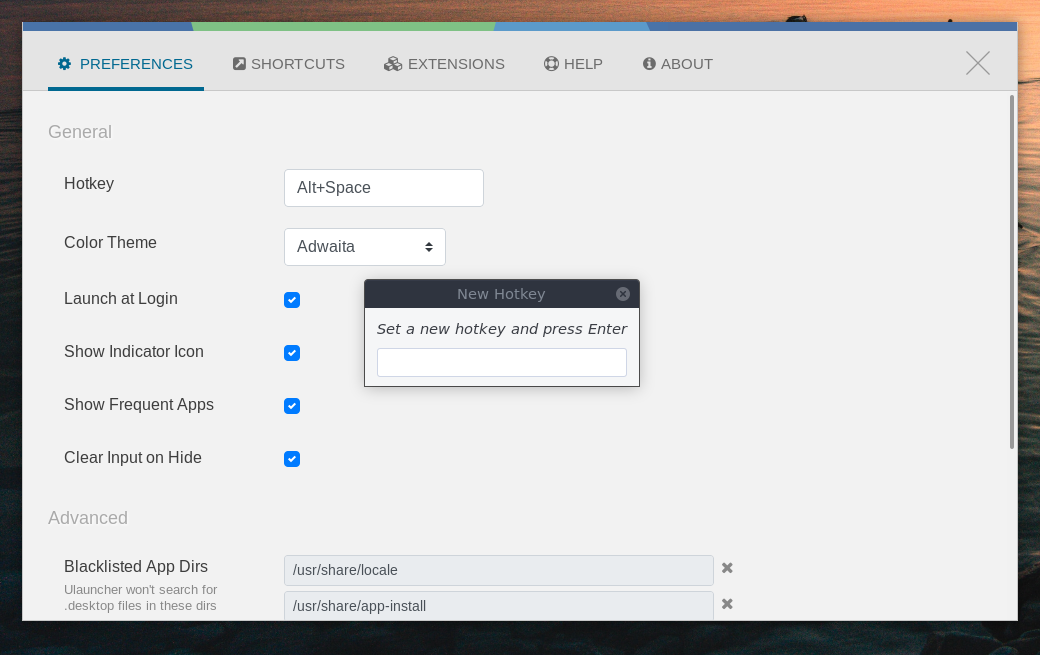
Task: Click the Adwaita theme selector arrows
Action: (428, 247)
